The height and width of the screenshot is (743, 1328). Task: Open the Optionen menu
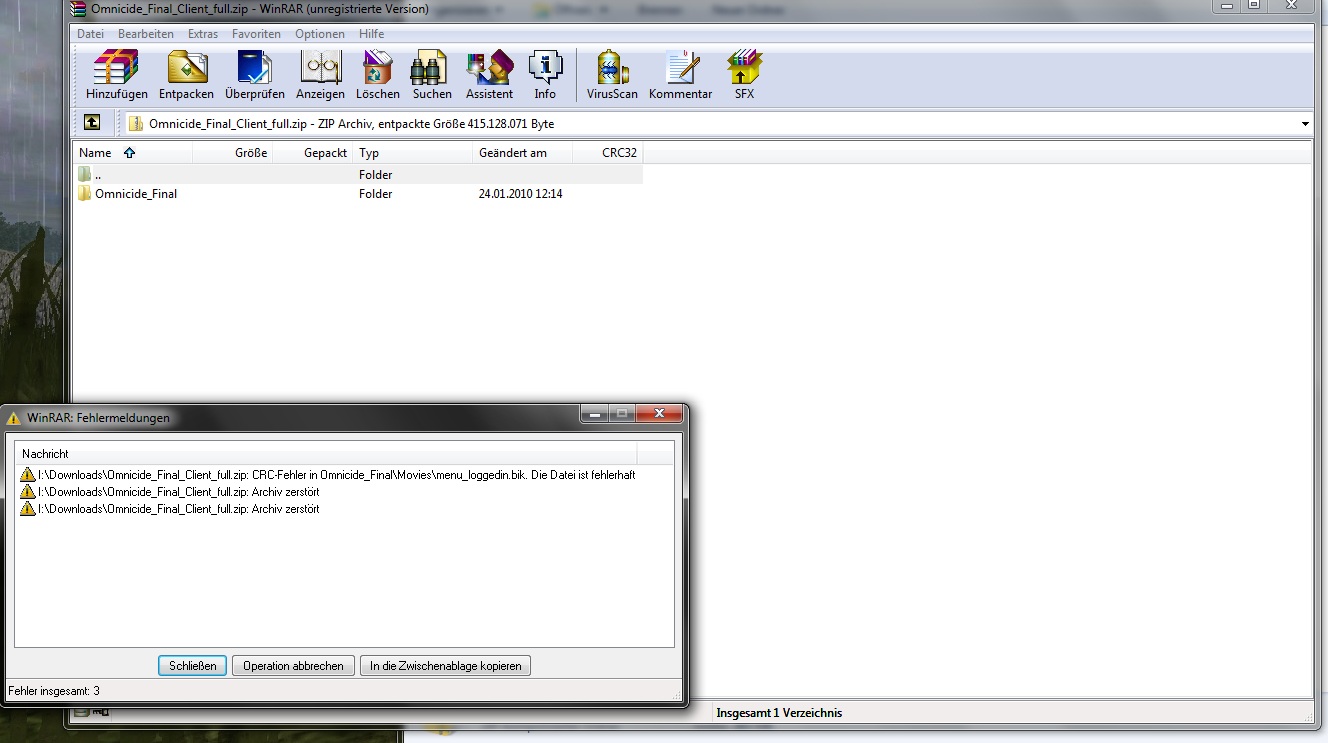[x=319, y=34]
